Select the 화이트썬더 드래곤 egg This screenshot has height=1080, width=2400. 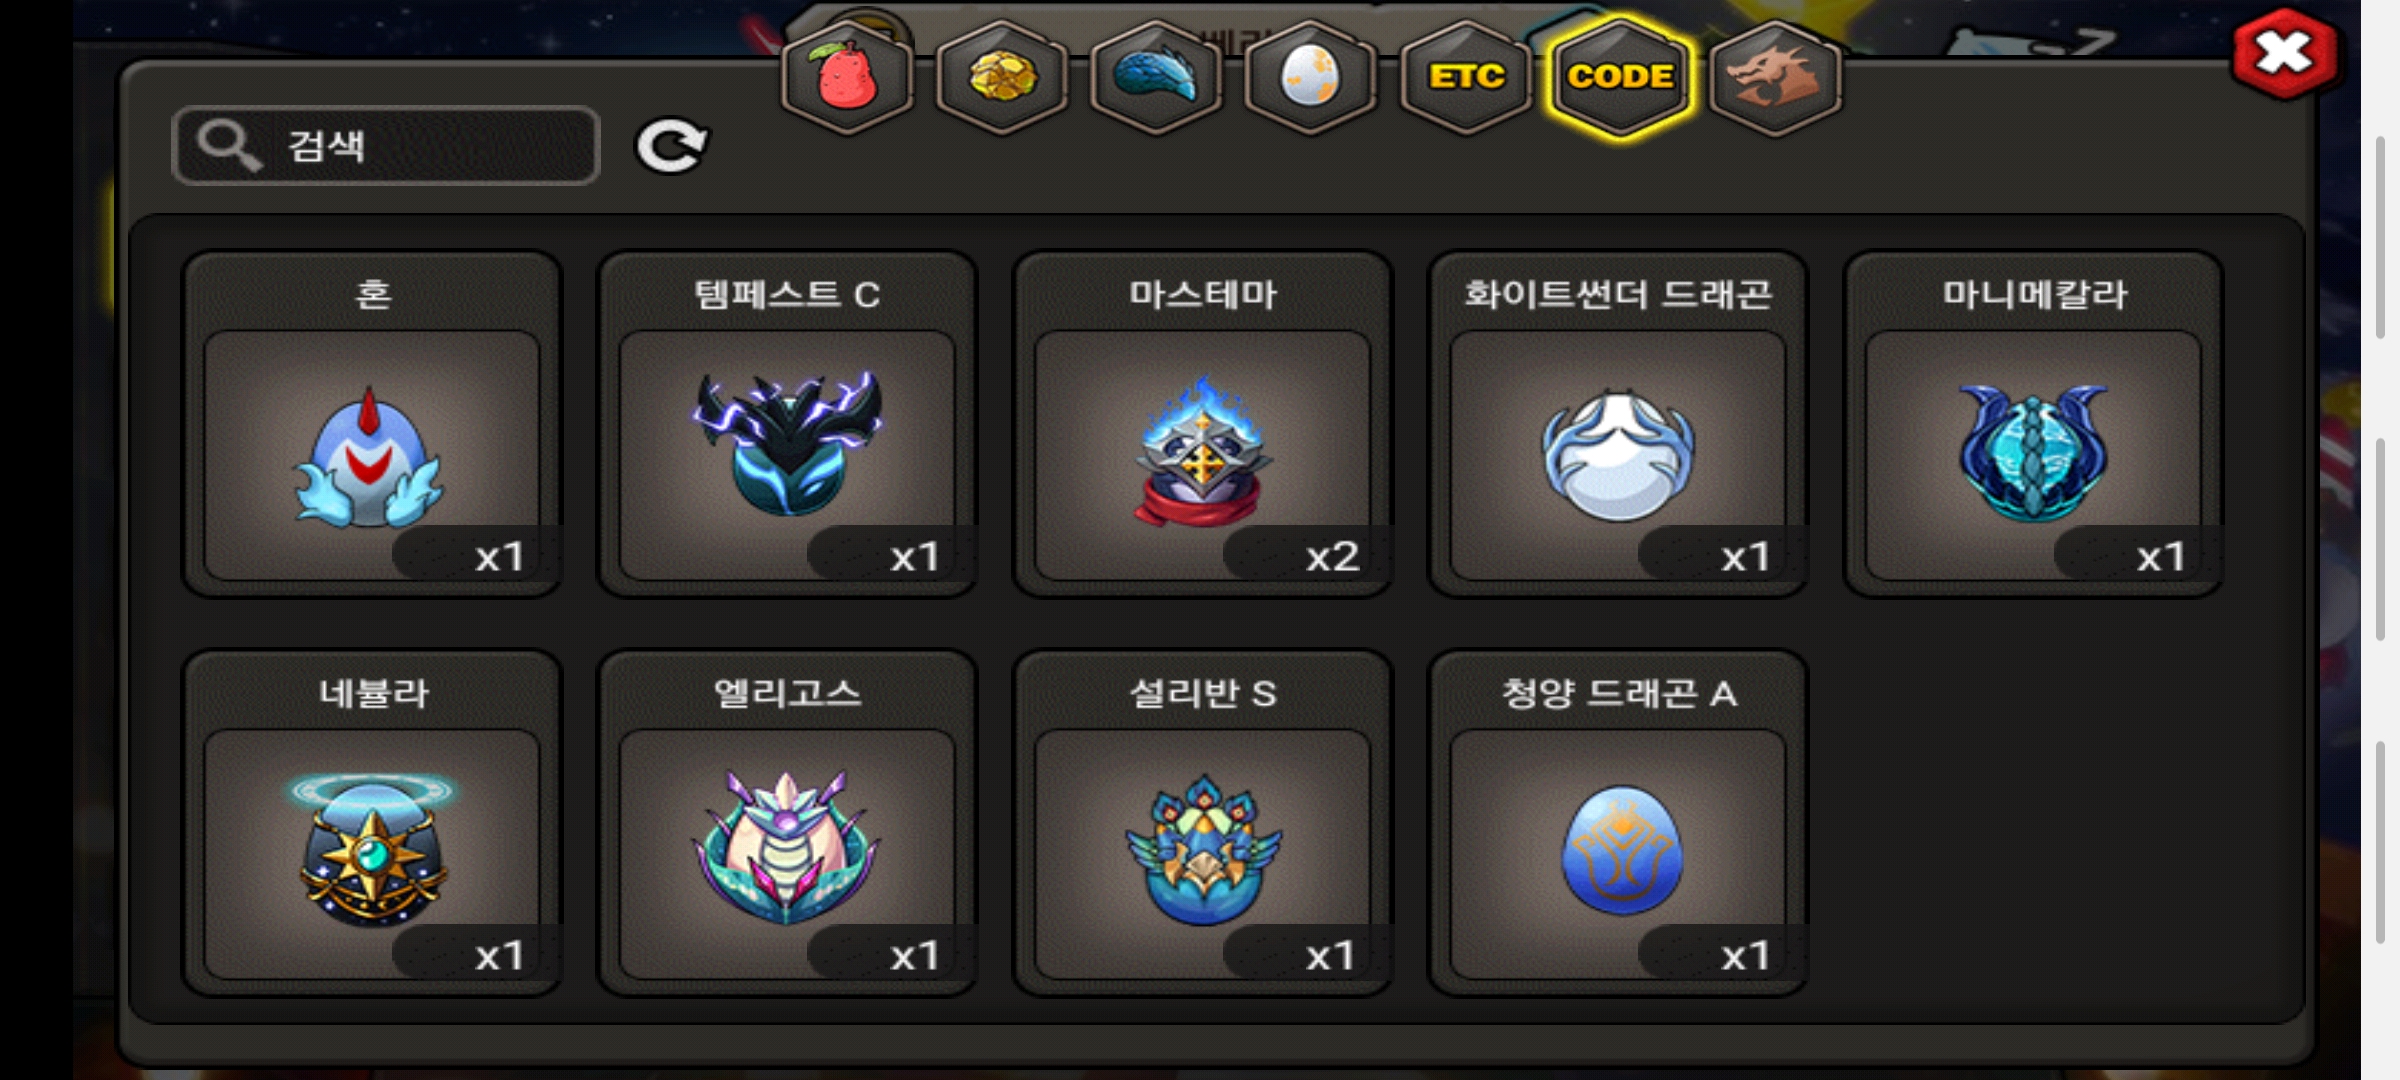pyautogui.click(x=1618, y=424)
